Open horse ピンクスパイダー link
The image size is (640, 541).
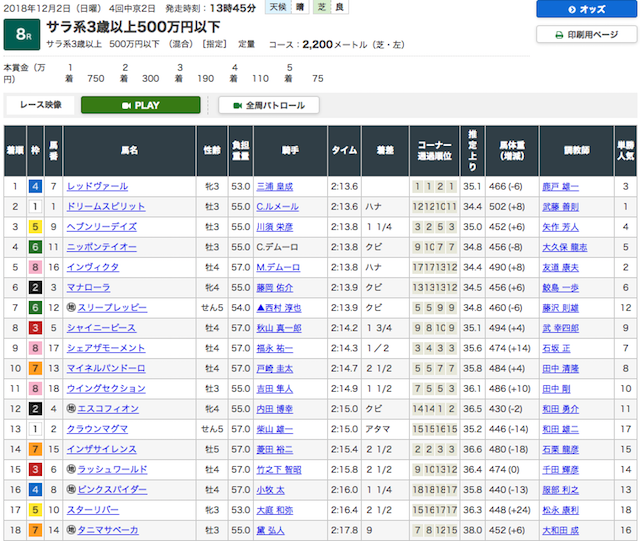point(112,490)
